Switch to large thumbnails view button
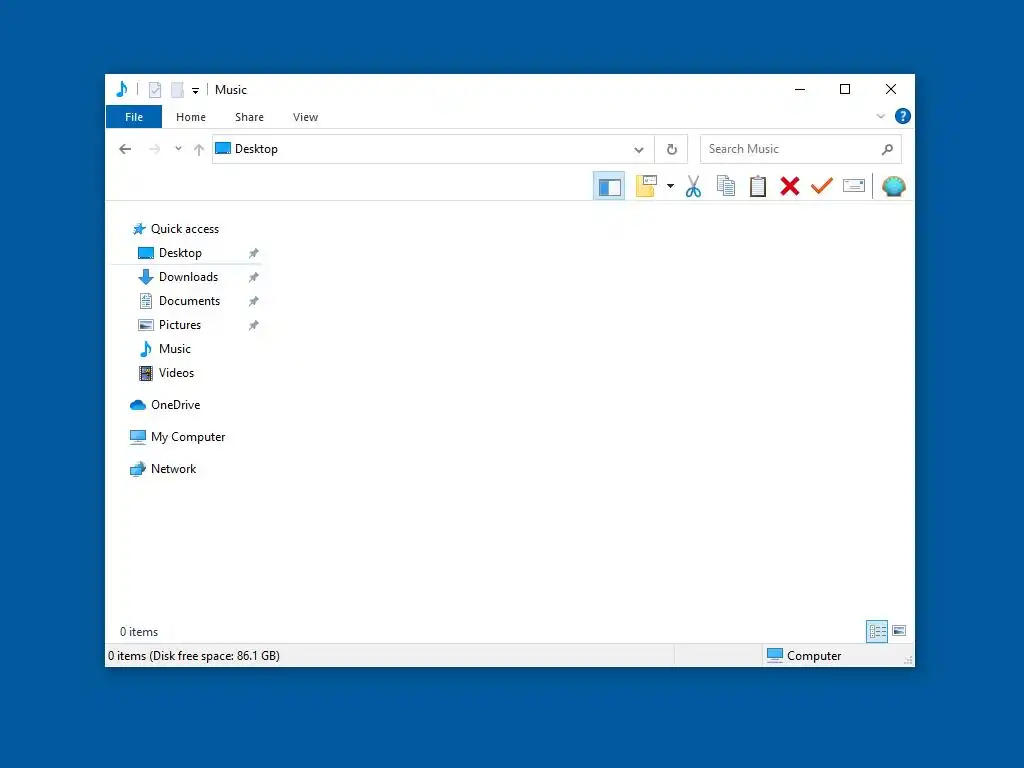 coord(899,631)
